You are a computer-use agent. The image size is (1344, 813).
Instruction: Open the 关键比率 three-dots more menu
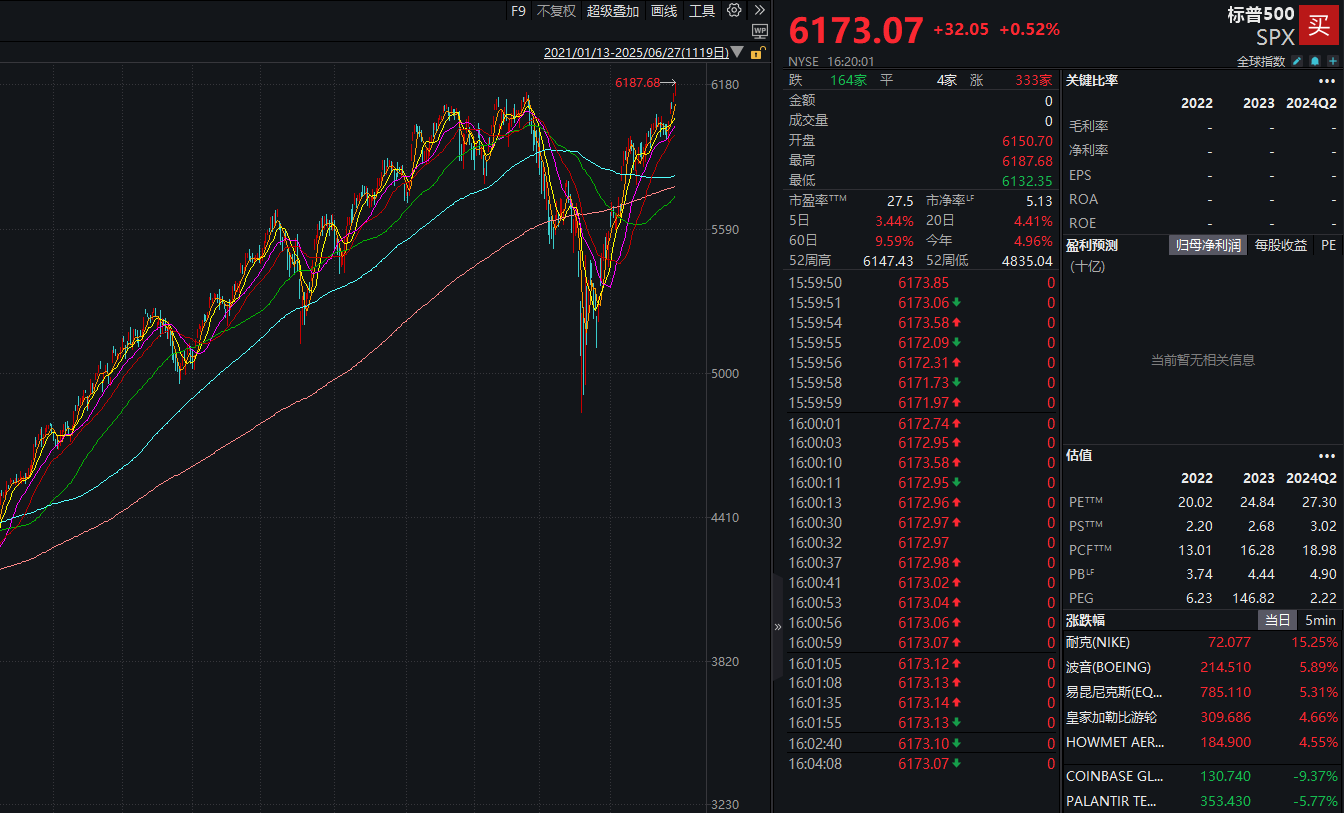(1327, 81)
